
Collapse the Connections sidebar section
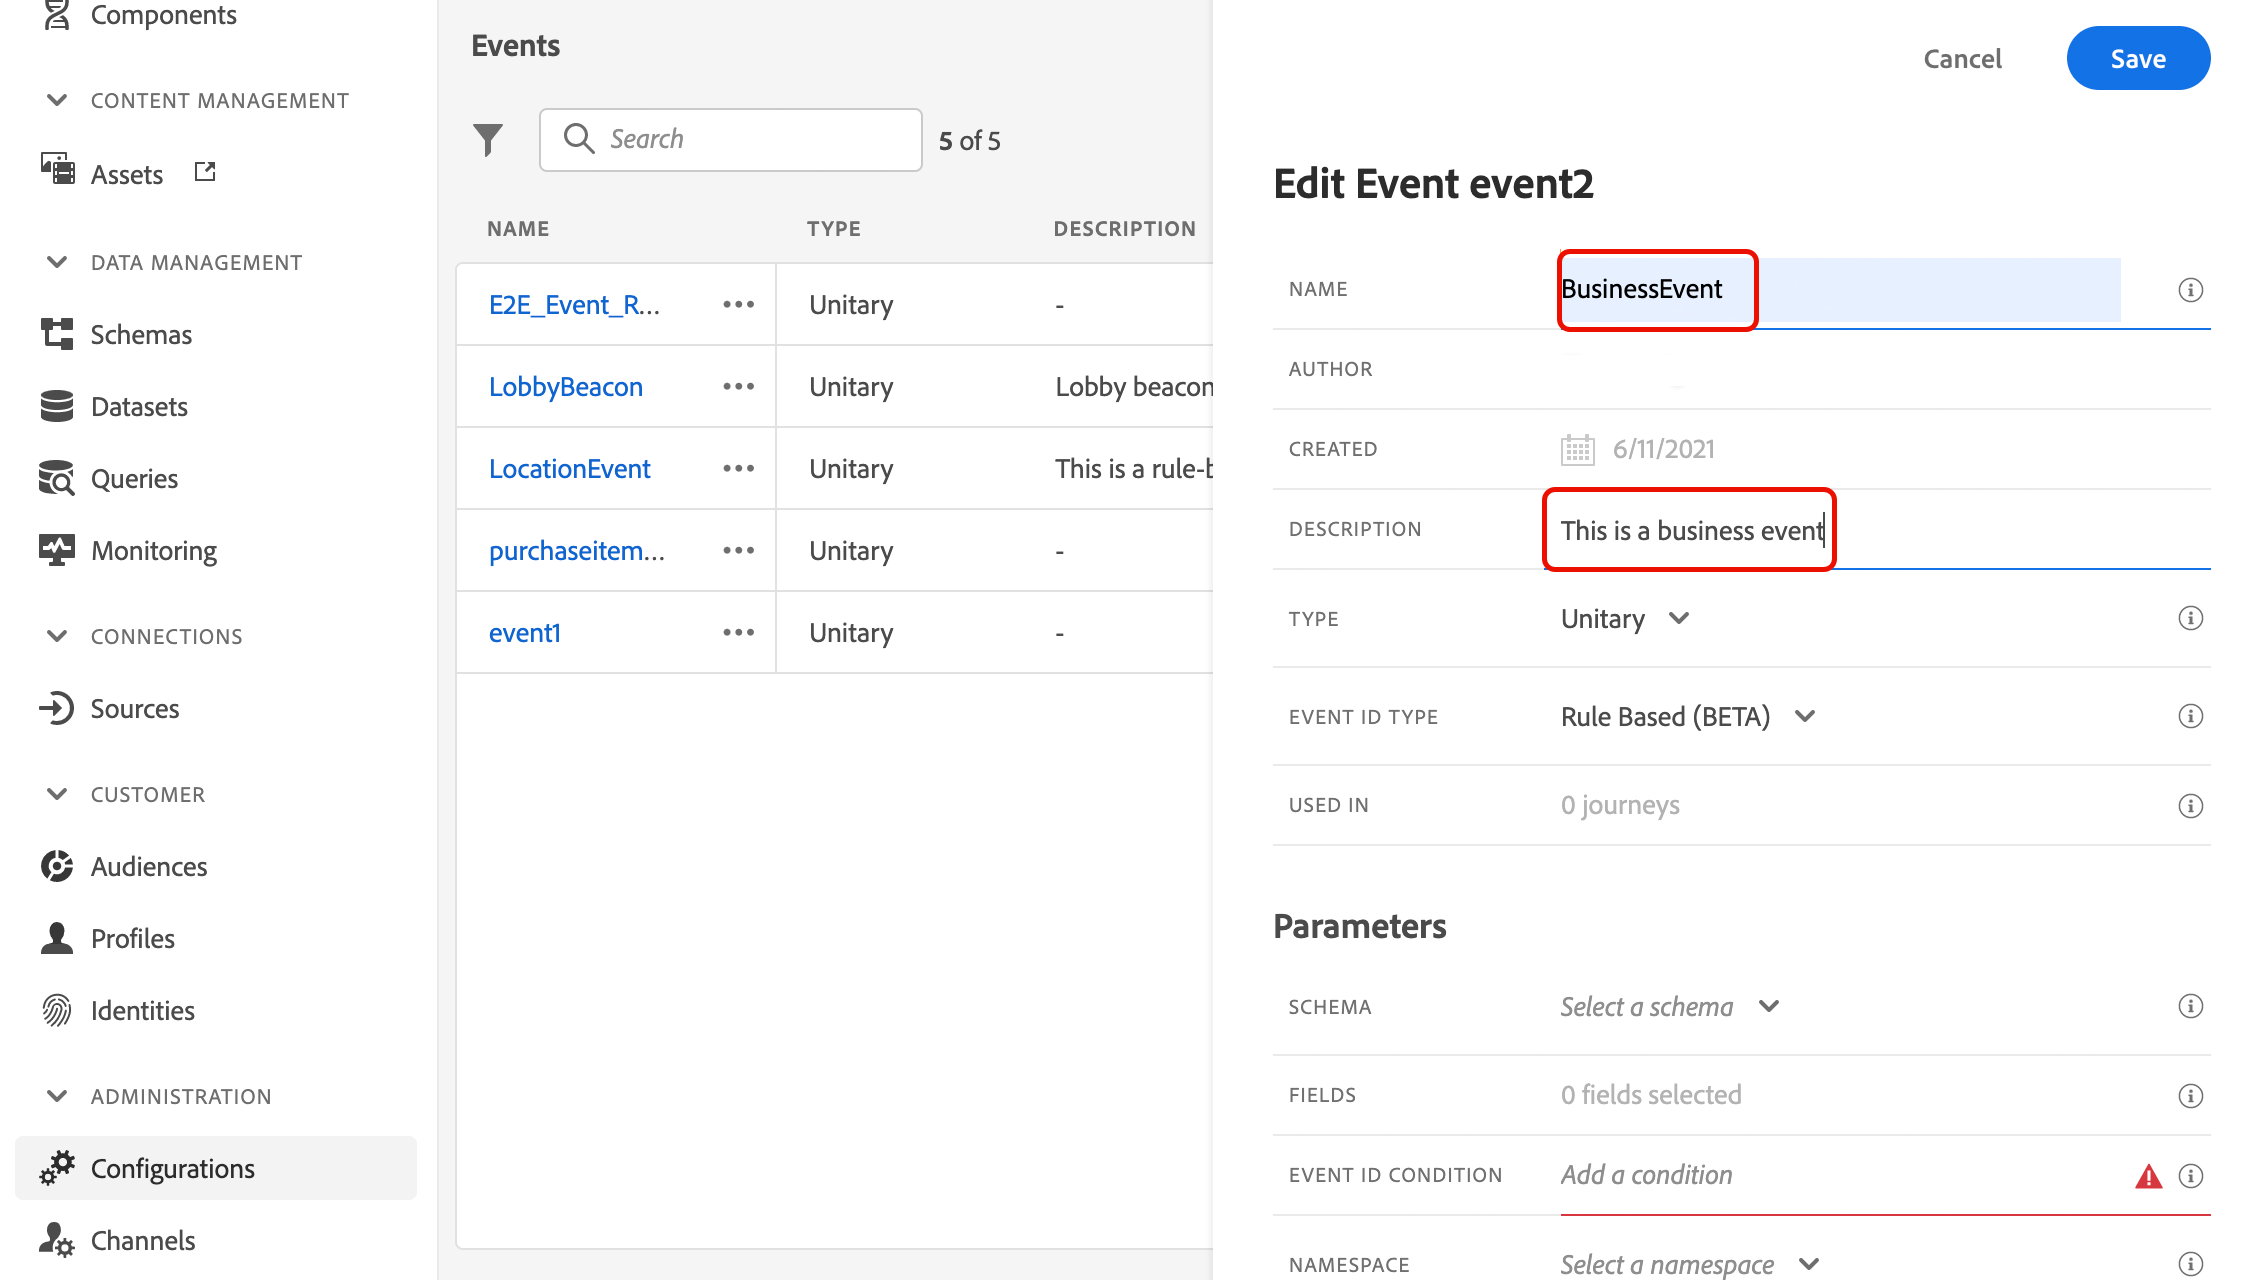[x=57, y=637]
